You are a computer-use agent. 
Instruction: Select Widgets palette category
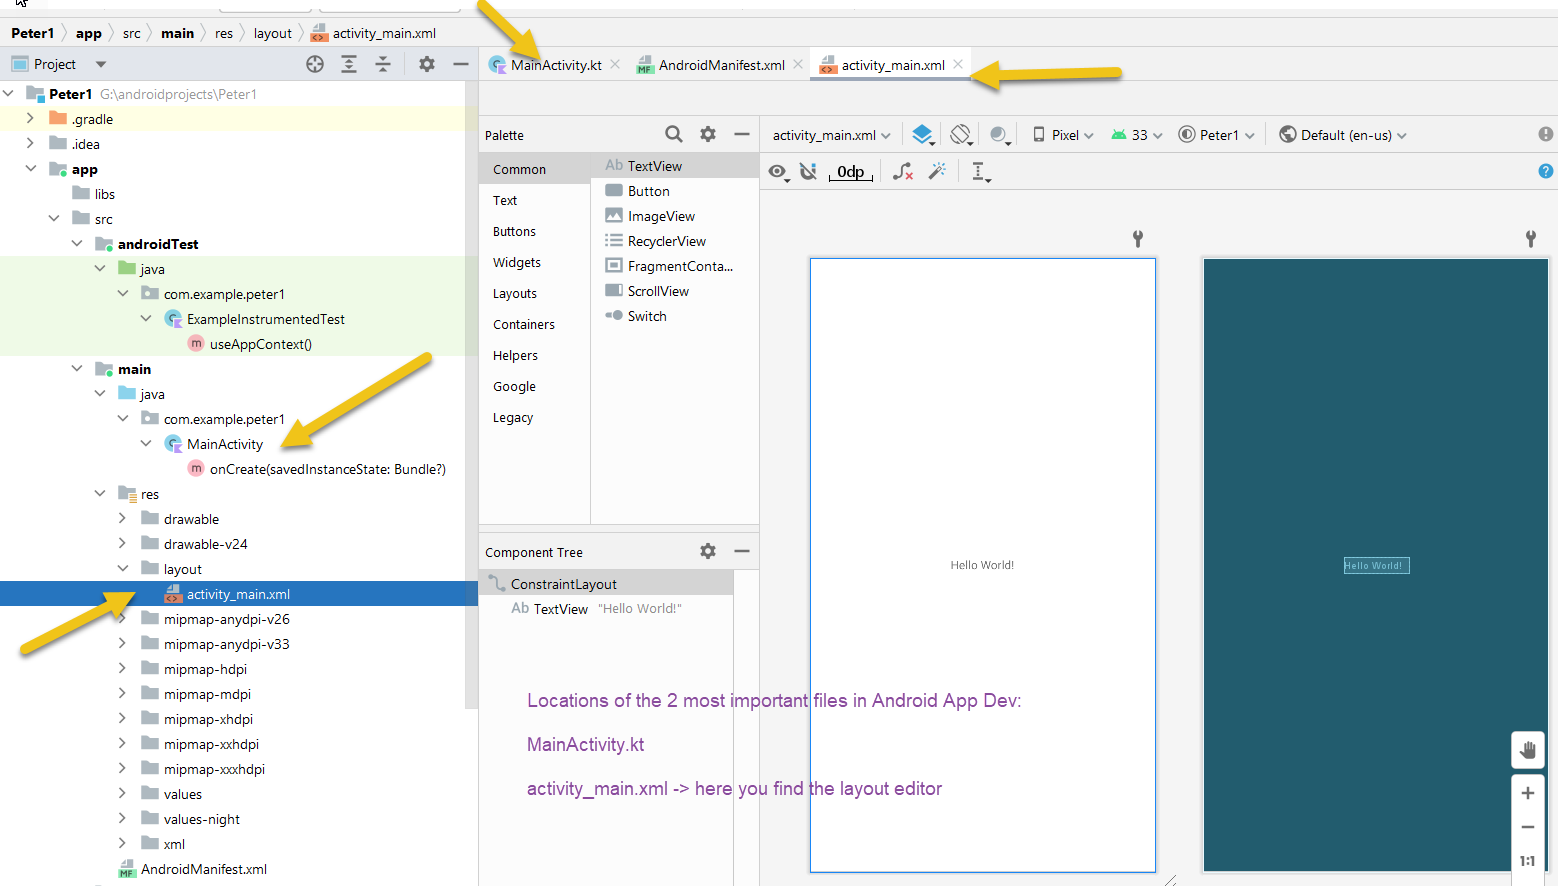coord(535,262)
